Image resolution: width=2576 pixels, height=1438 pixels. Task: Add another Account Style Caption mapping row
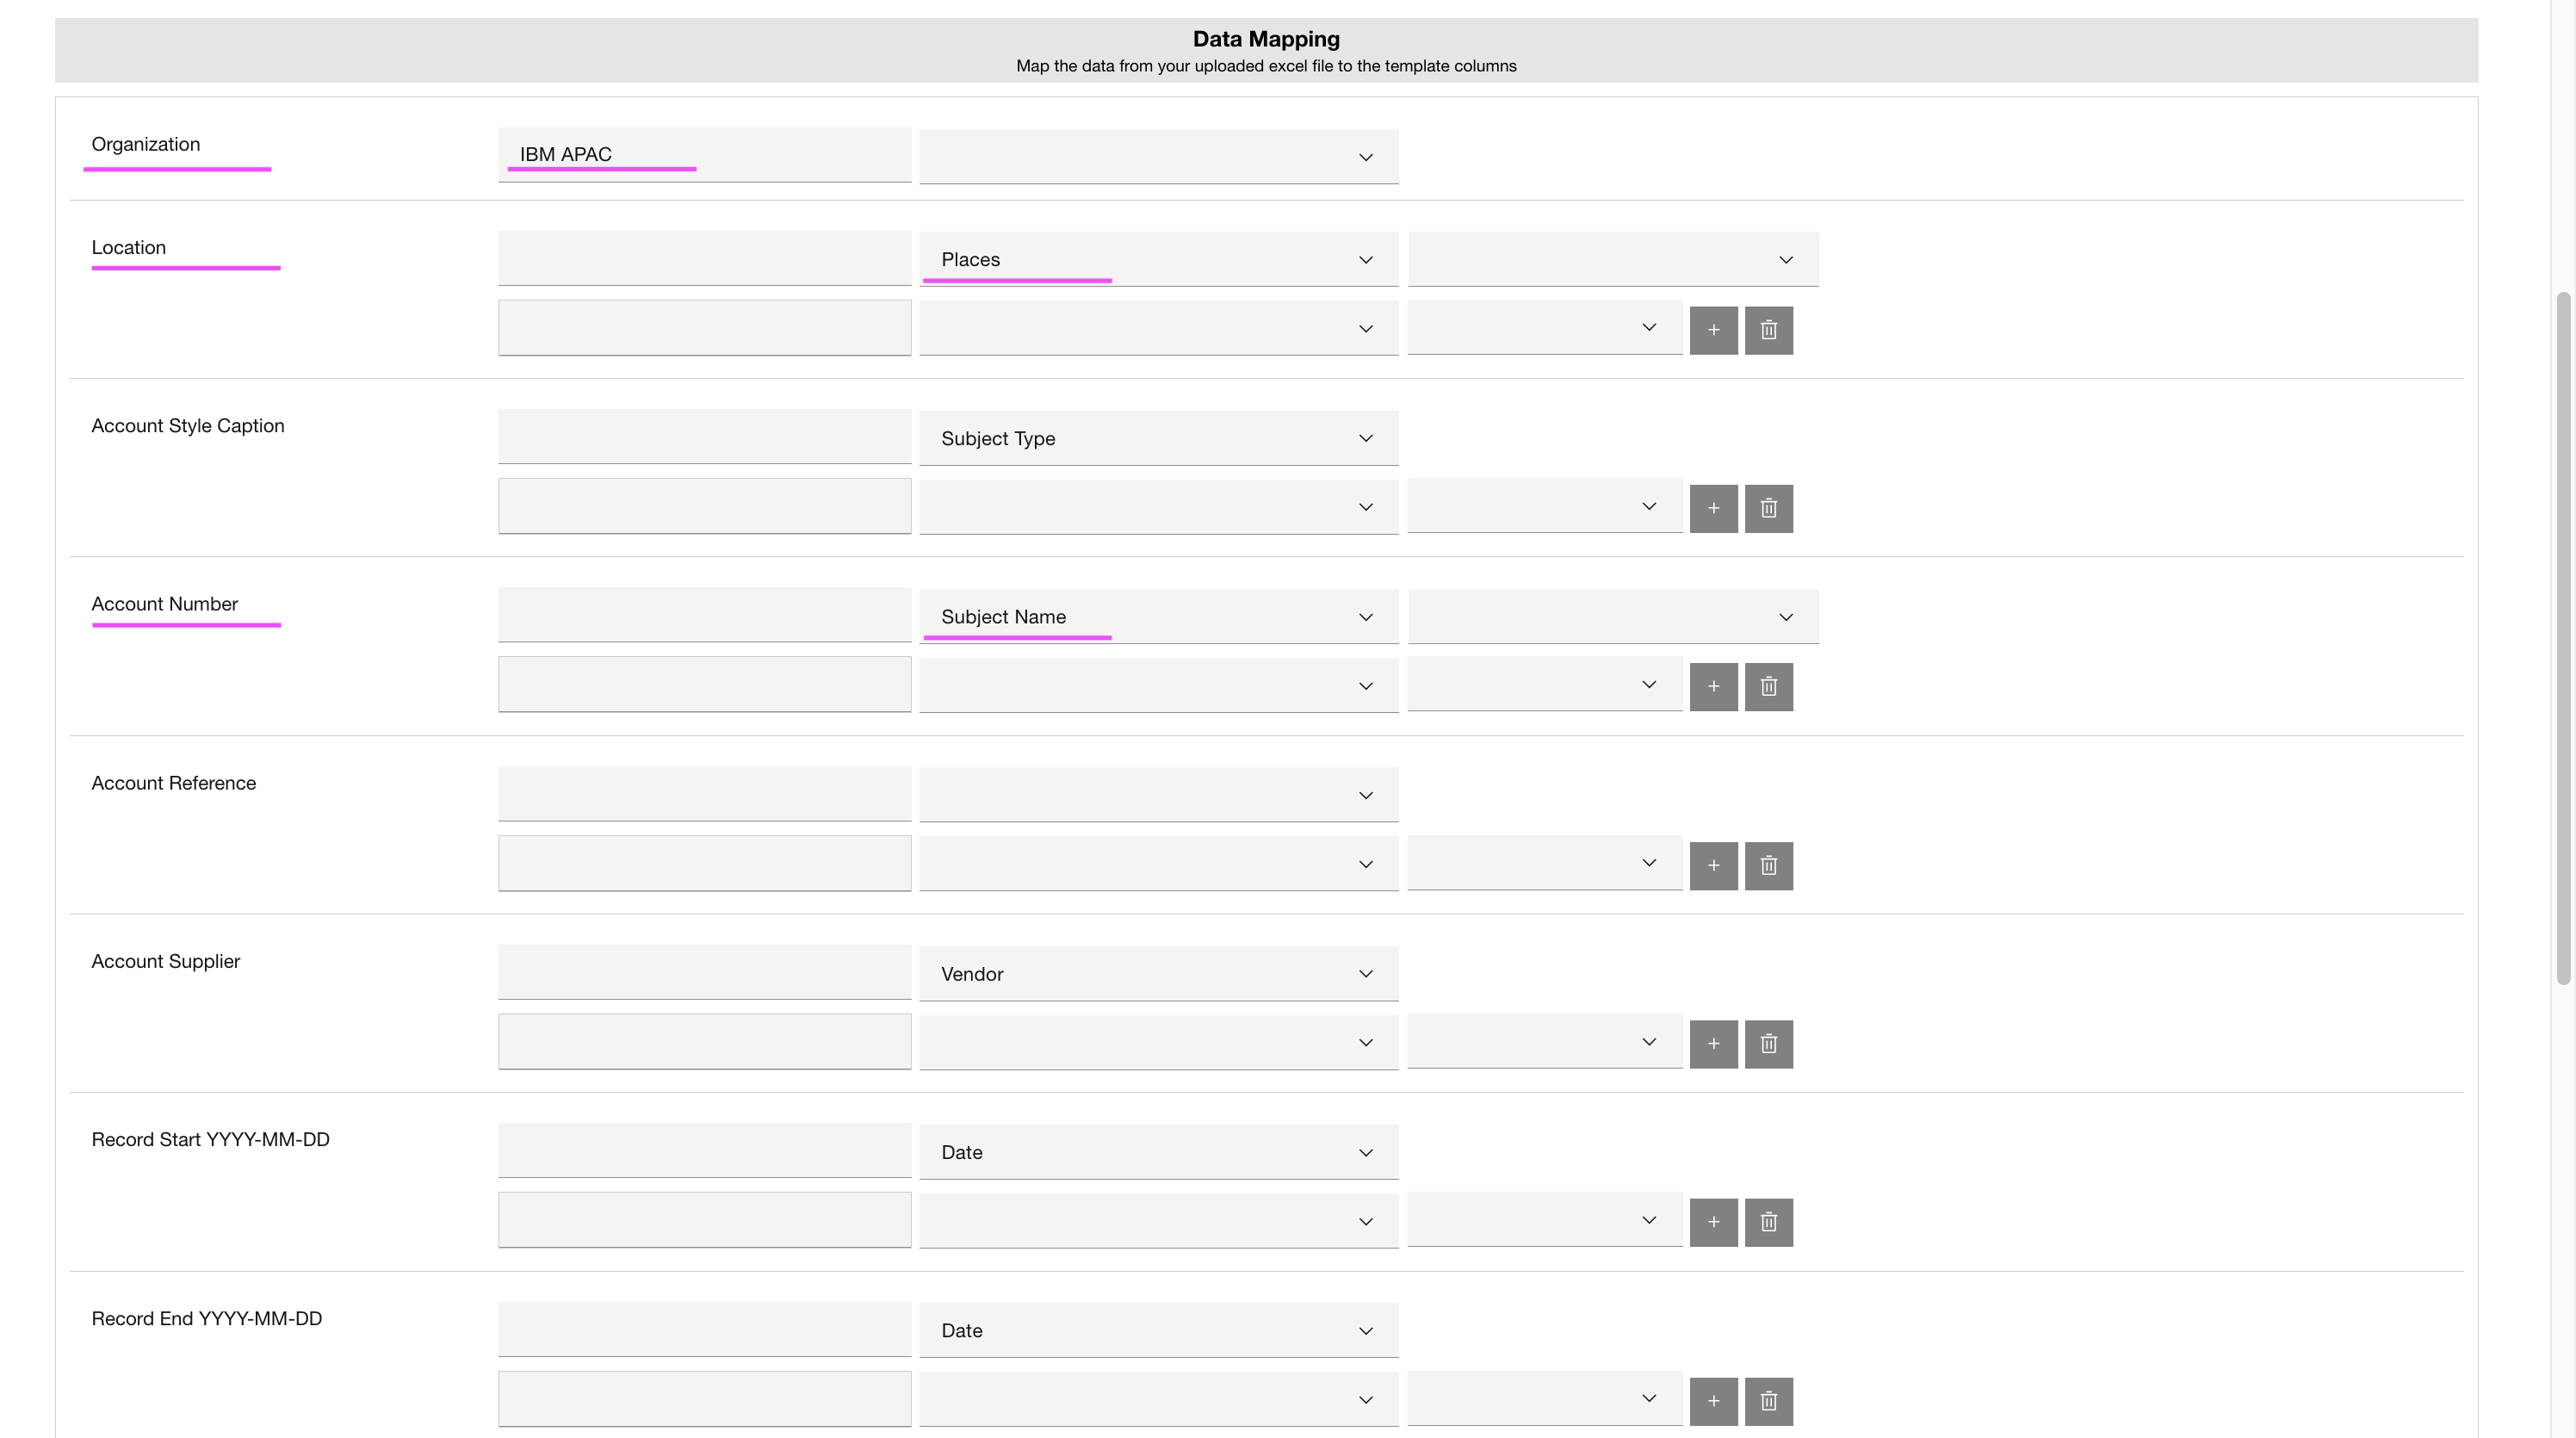pos(1713,508)
